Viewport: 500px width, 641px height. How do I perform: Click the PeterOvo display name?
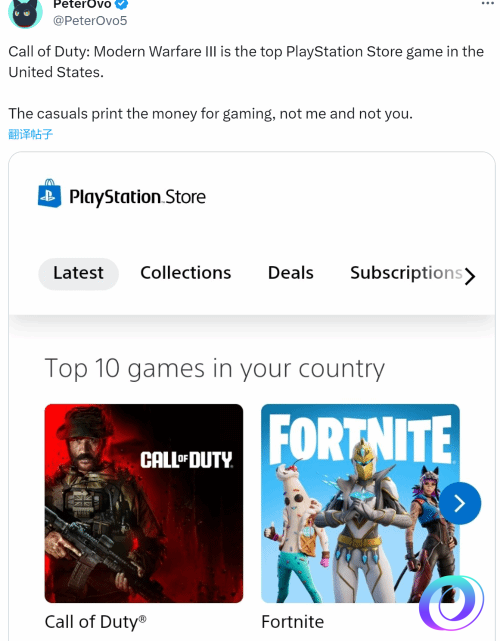82,4
